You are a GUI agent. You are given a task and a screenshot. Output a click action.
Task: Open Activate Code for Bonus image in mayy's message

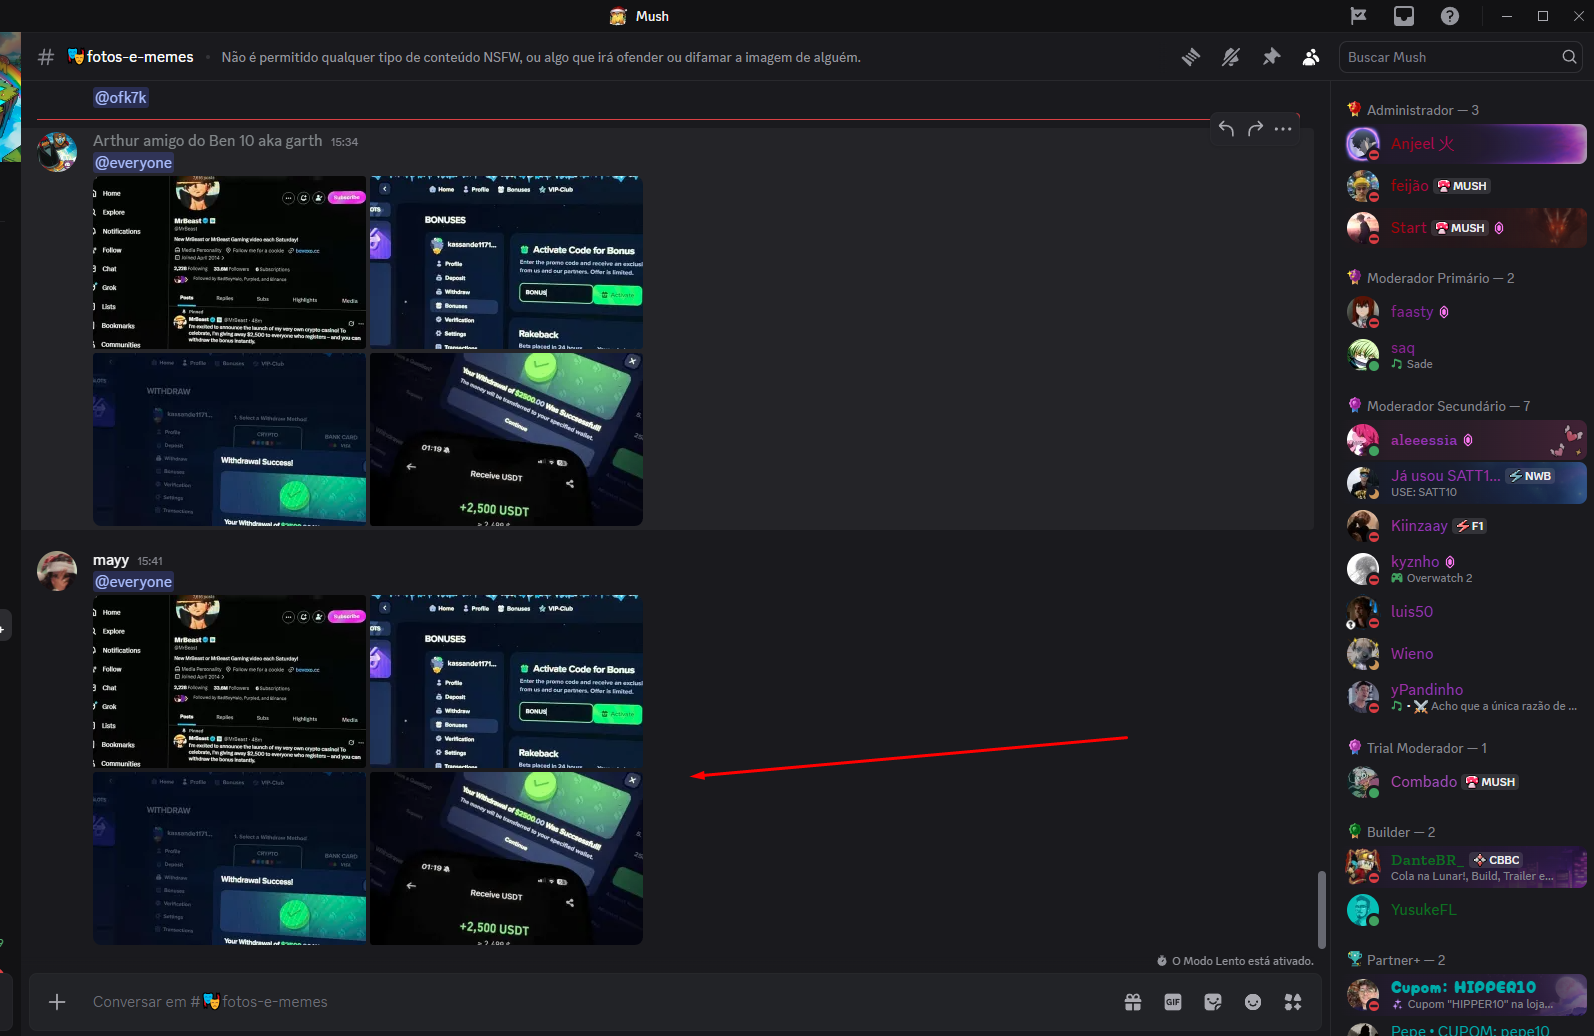(x=506, y=681)
